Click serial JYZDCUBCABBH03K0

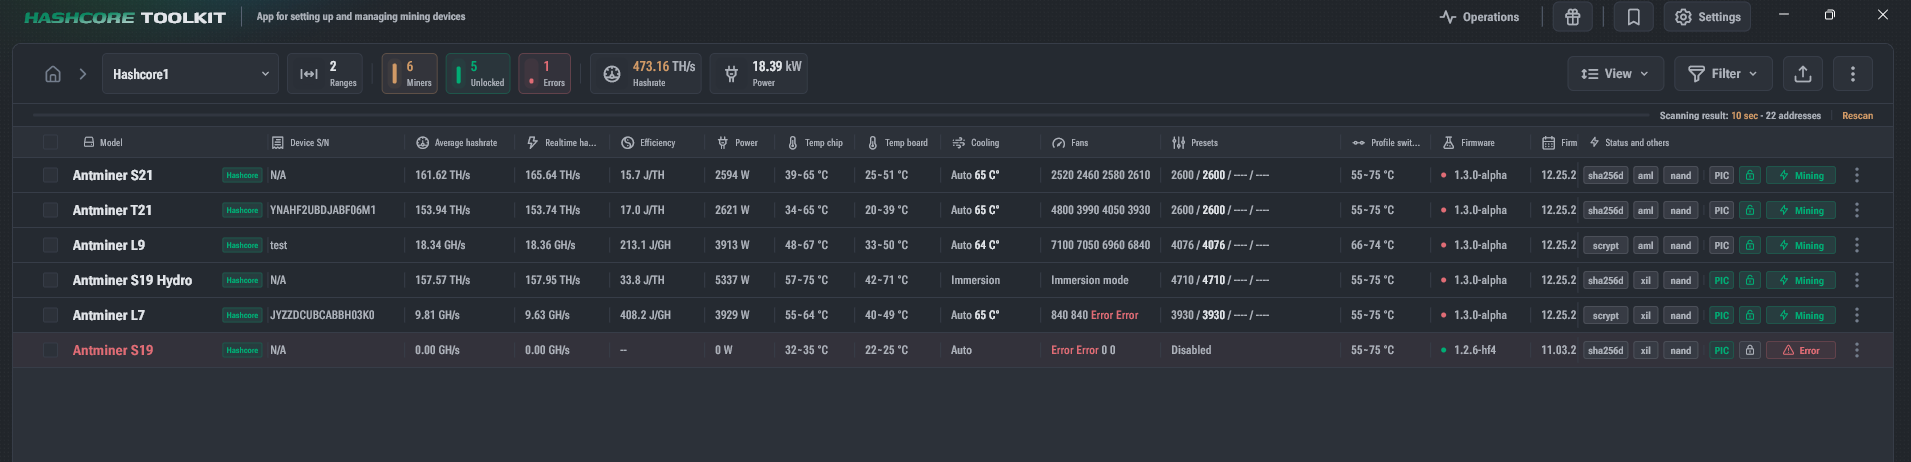coord(322,315)
